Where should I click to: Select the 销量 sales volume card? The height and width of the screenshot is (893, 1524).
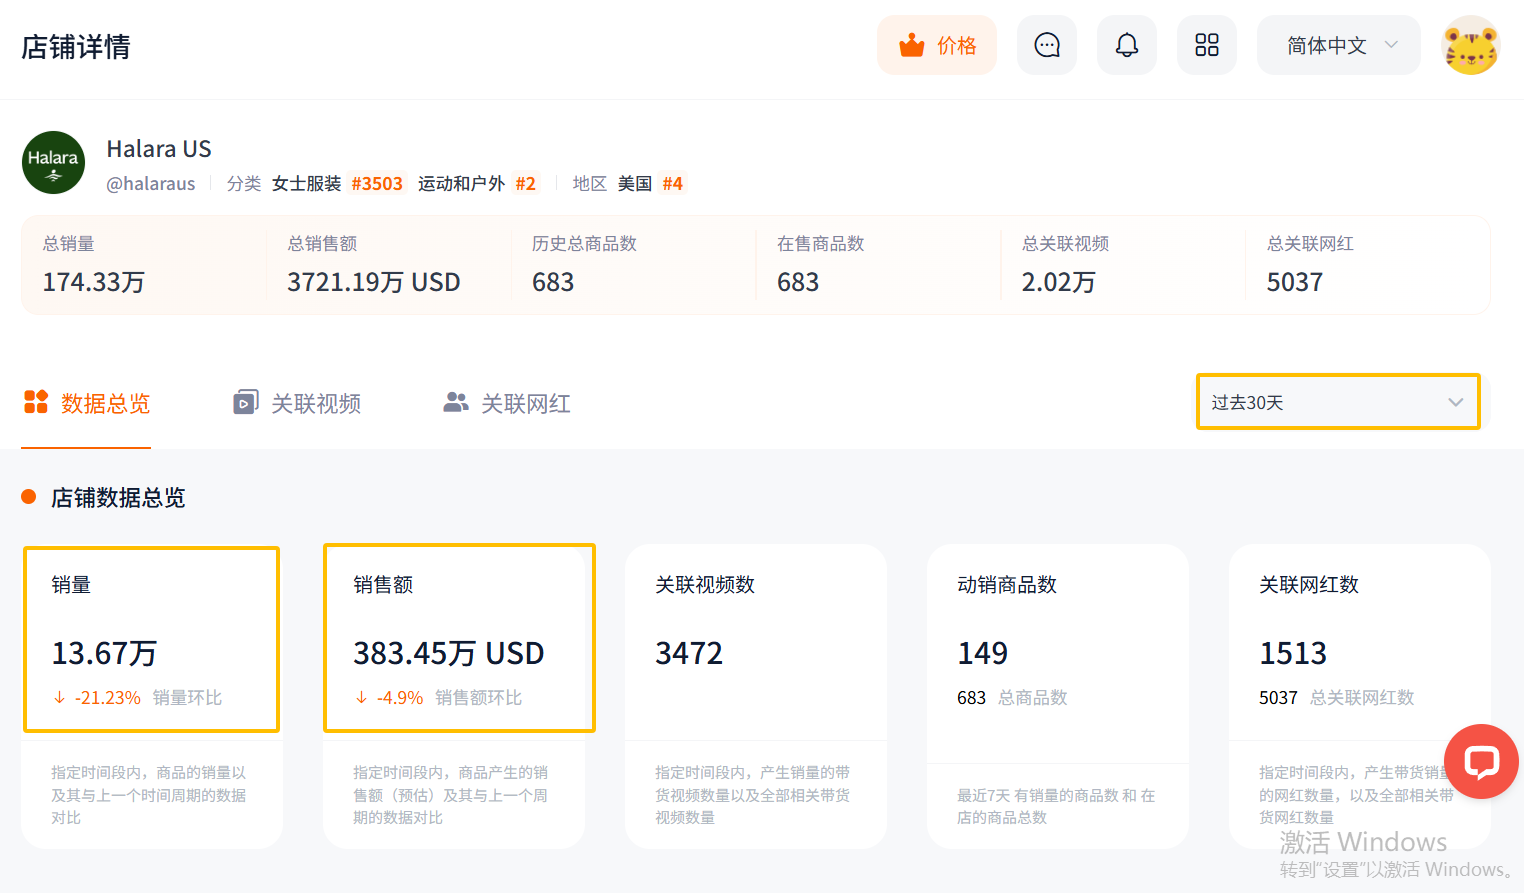point(151,639)
